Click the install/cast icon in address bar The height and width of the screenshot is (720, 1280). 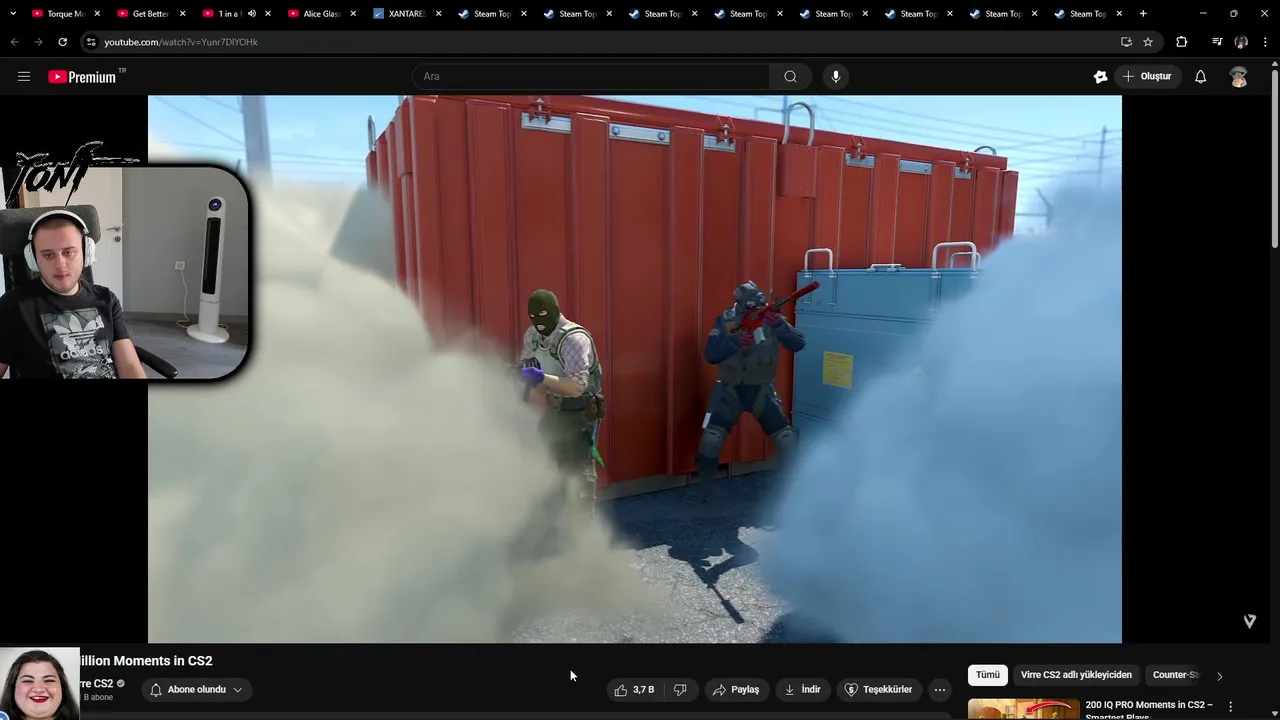(x=1126, y=42)
